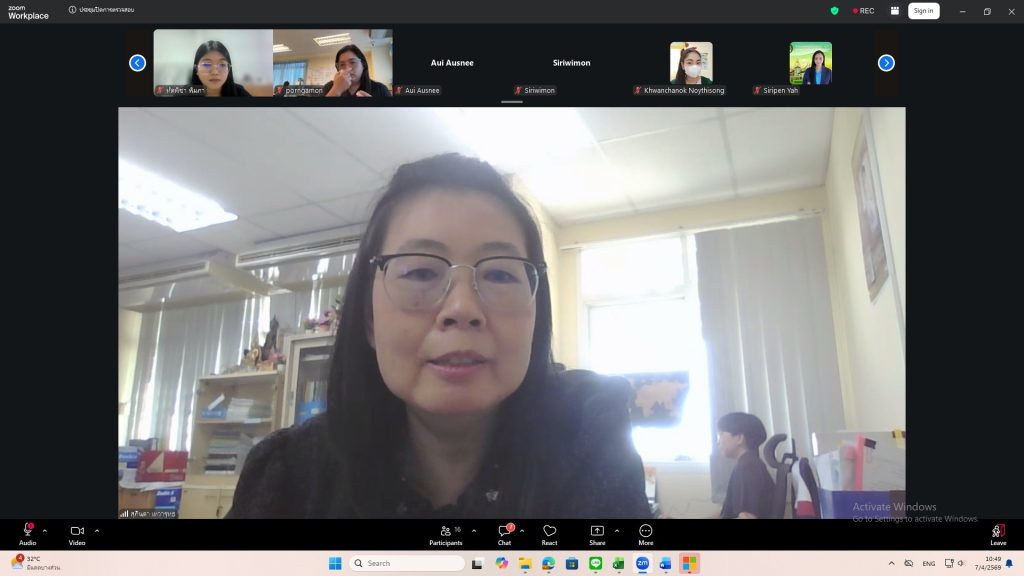Start sharing with the Share button

(x=597, y=532)
